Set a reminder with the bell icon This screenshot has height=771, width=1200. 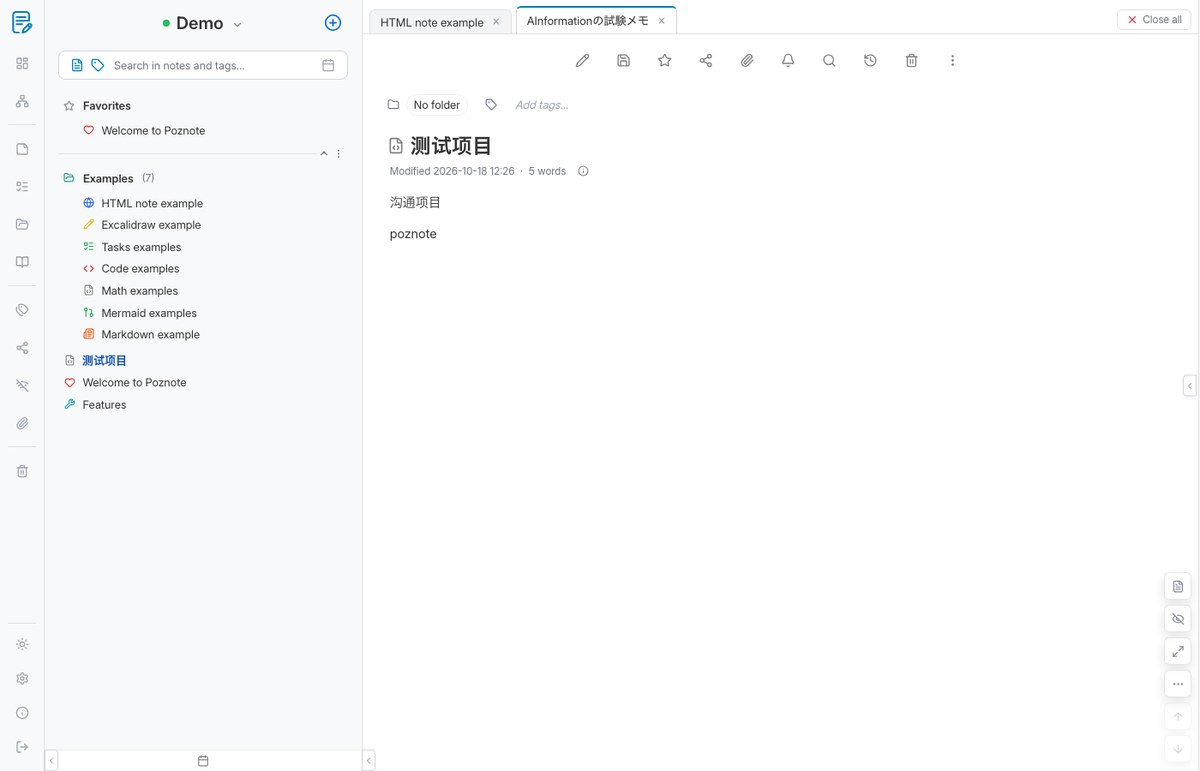[x=788, y=61]
